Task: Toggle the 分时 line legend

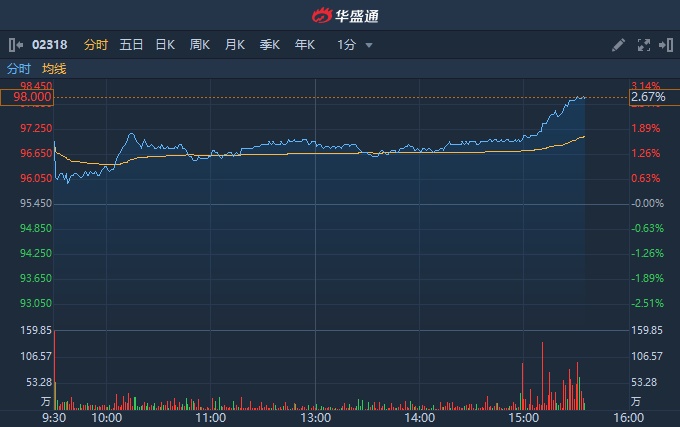Action: tap(19, 69)
